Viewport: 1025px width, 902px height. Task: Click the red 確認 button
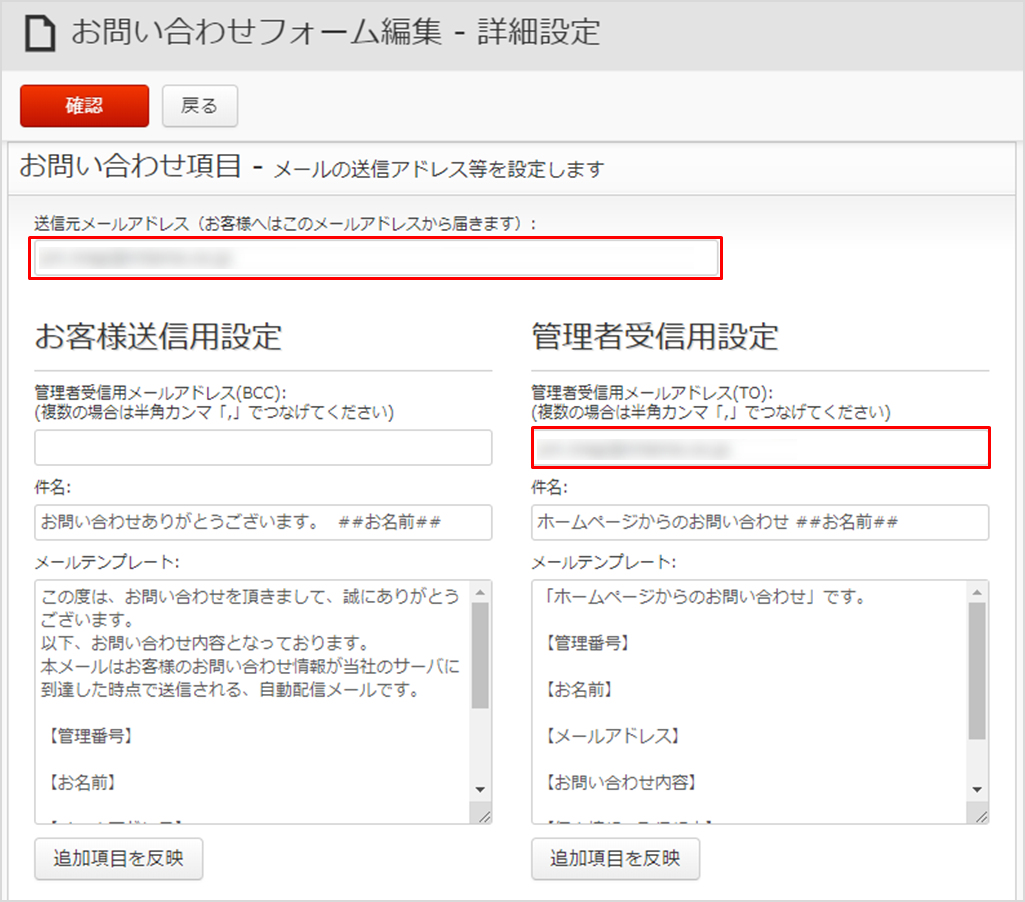[x=84, y=105]
